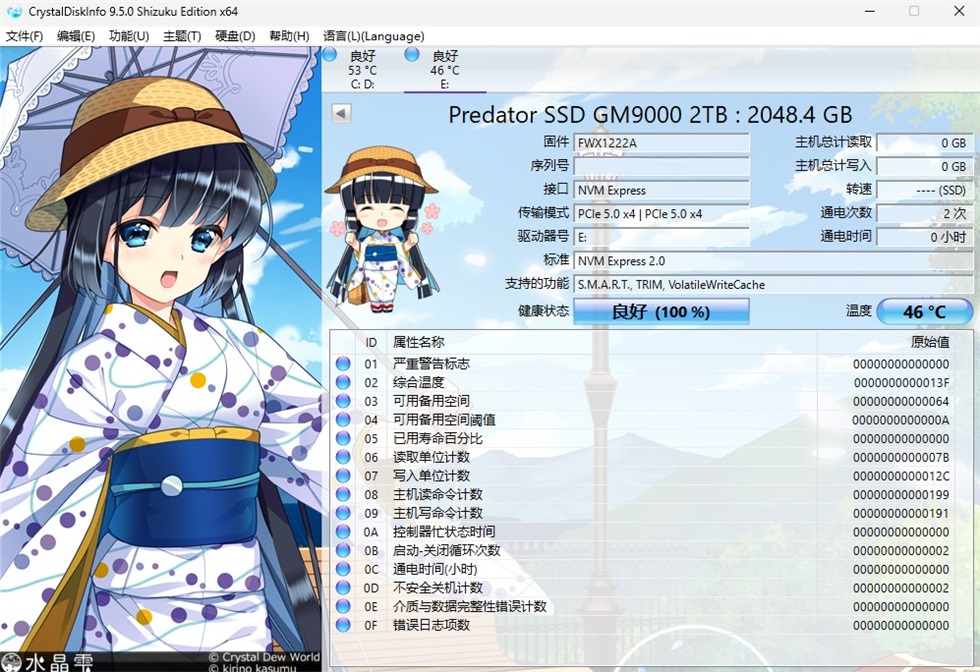
Task: Click status orb of 可用备用空间 row
Action: point(342,401)
